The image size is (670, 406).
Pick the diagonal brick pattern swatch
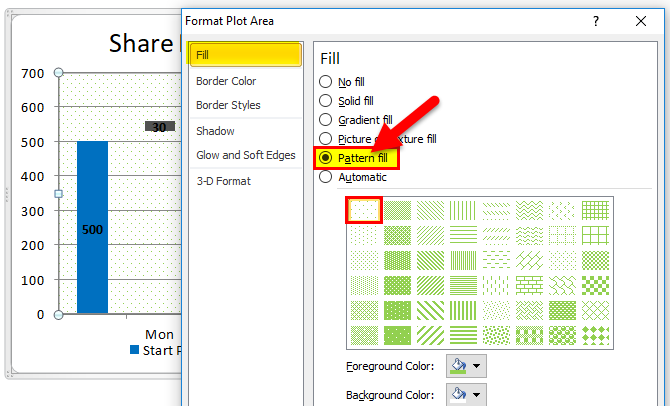coord(529,260)
